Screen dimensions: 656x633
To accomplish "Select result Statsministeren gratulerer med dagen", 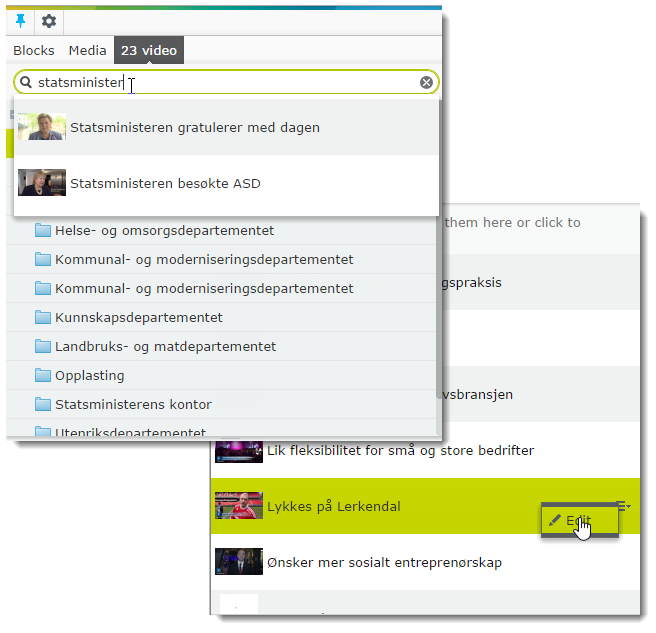I will [x=194, y=128].
